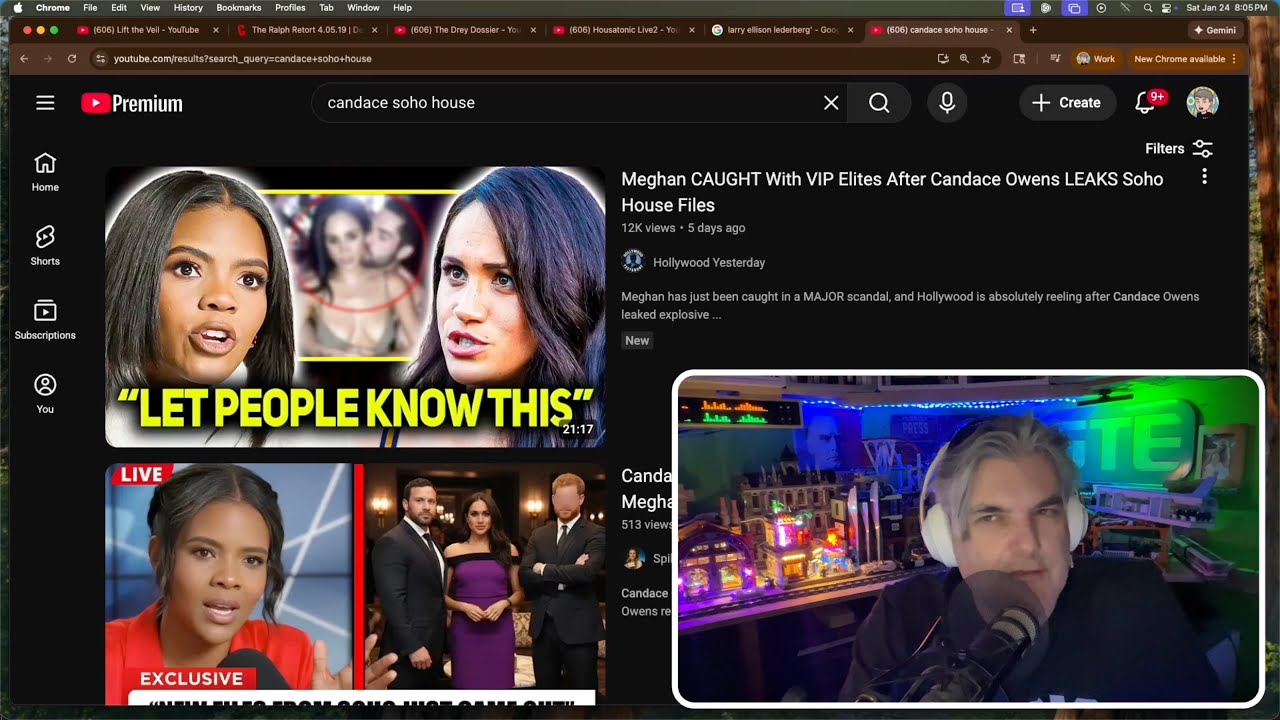Run search with the magnifier button
The height and width of the screenshot is (720, 1280).
point(879,103)
